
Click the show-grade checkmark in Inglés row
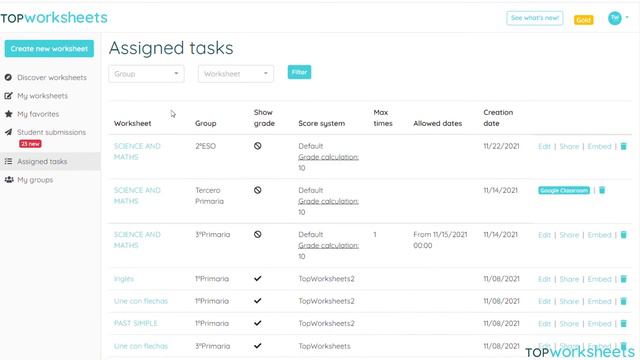point(258,278)
